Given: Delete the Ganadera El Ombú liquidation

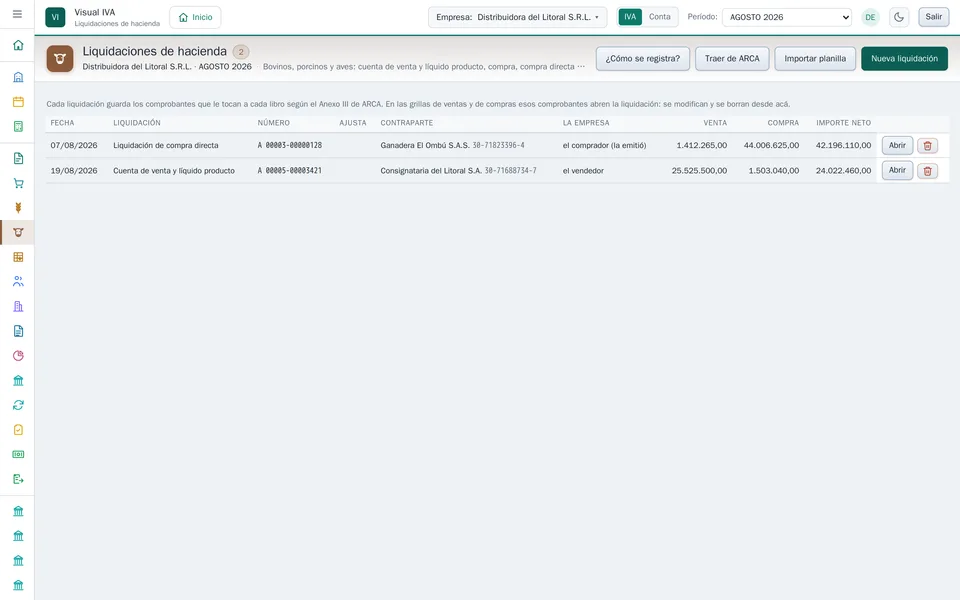Looking at the screenshot, I should [927, 146].
